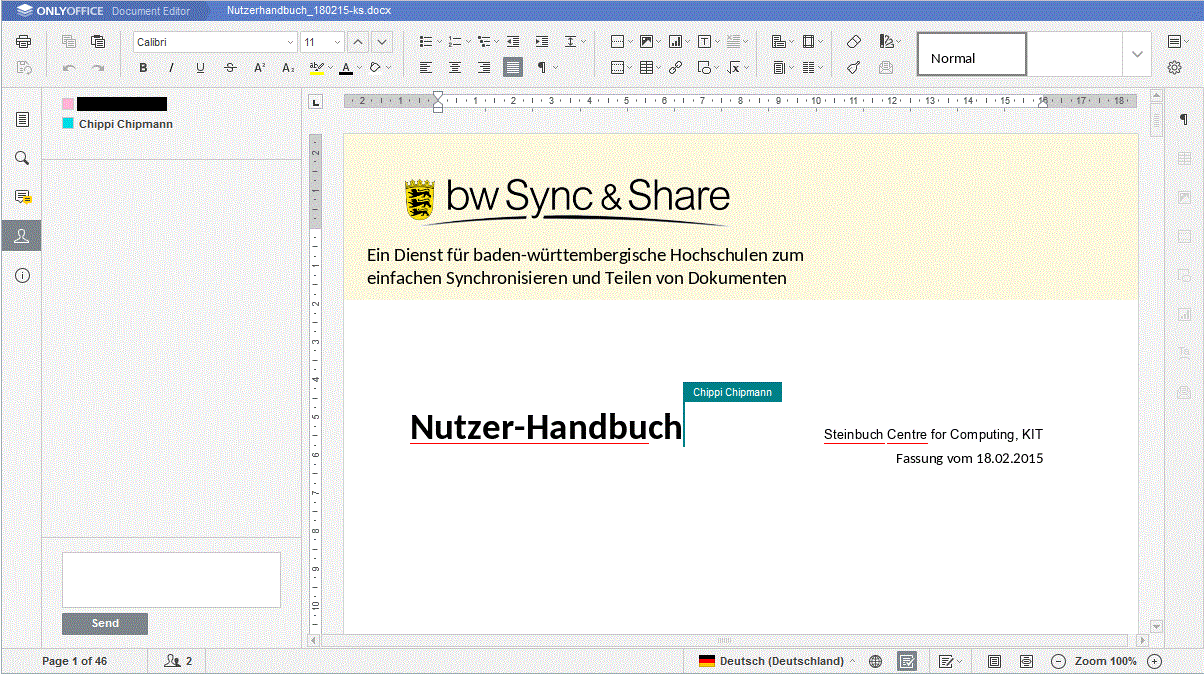The width and height of the screenshot is (1204, 676).
Task: Clear style with eraser icon
Action: click(x=853, y=41)
